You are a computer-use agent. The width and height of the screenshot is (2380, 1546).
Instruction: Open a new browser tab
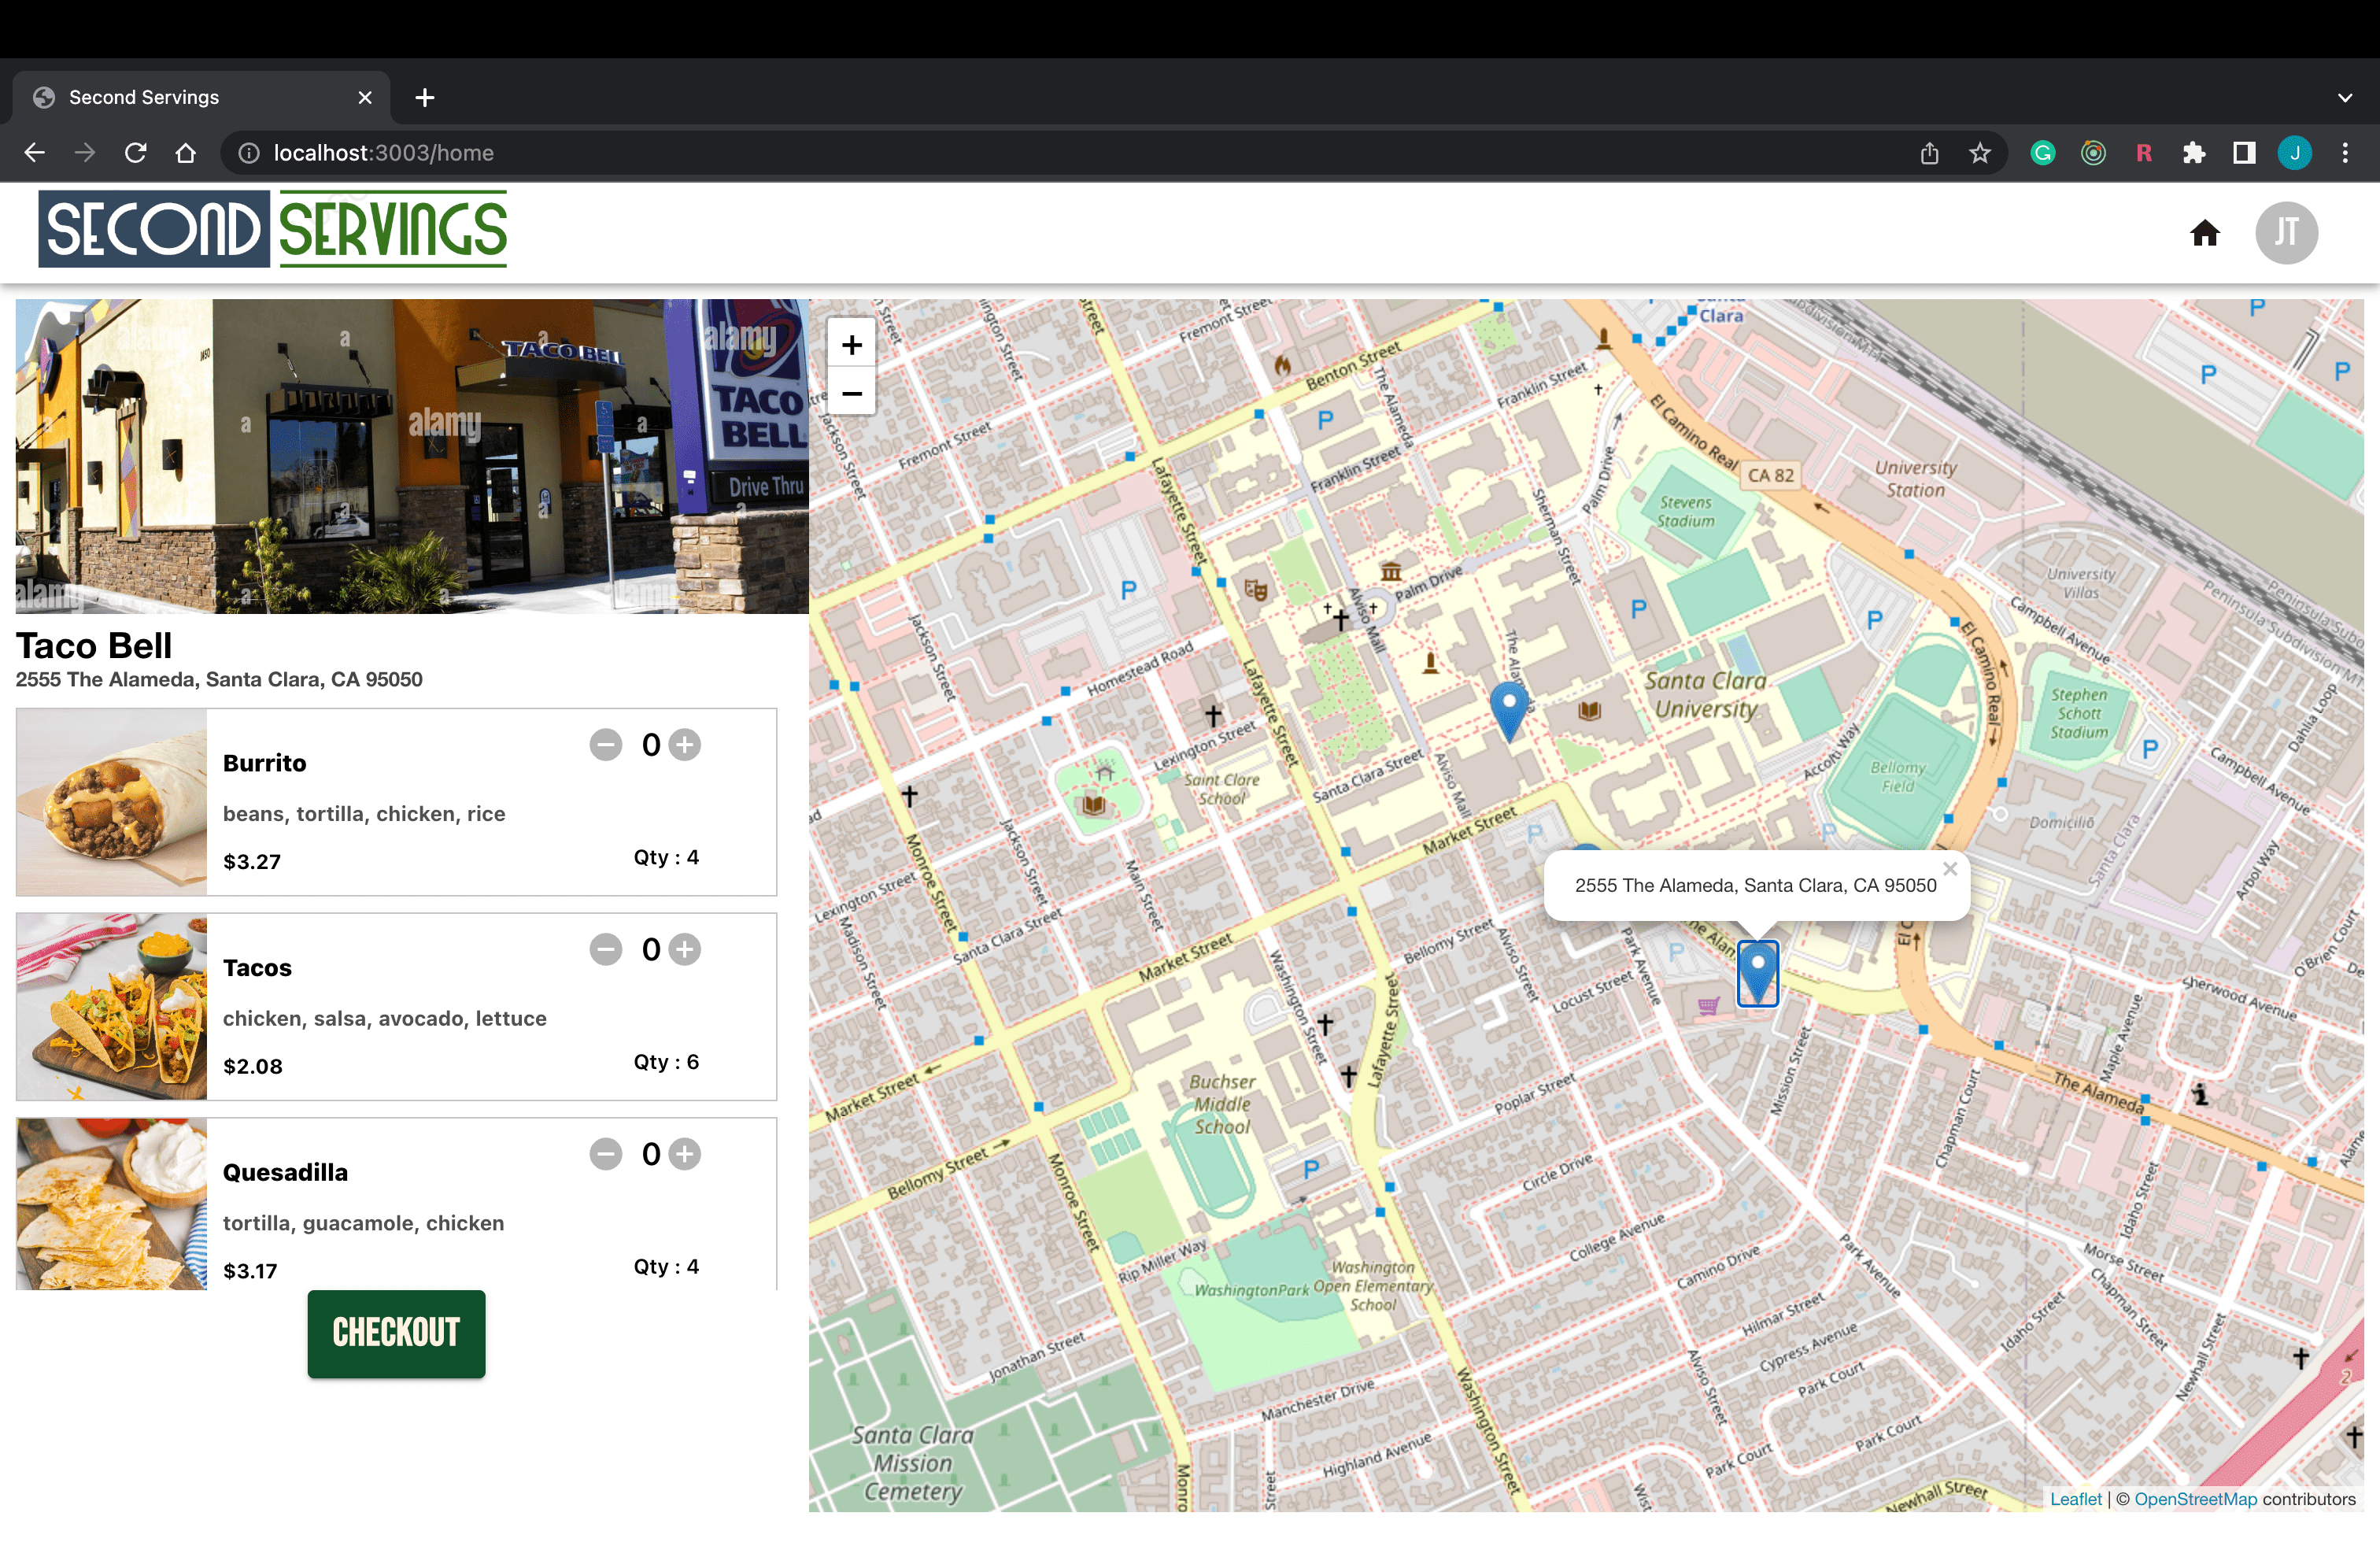425,97
